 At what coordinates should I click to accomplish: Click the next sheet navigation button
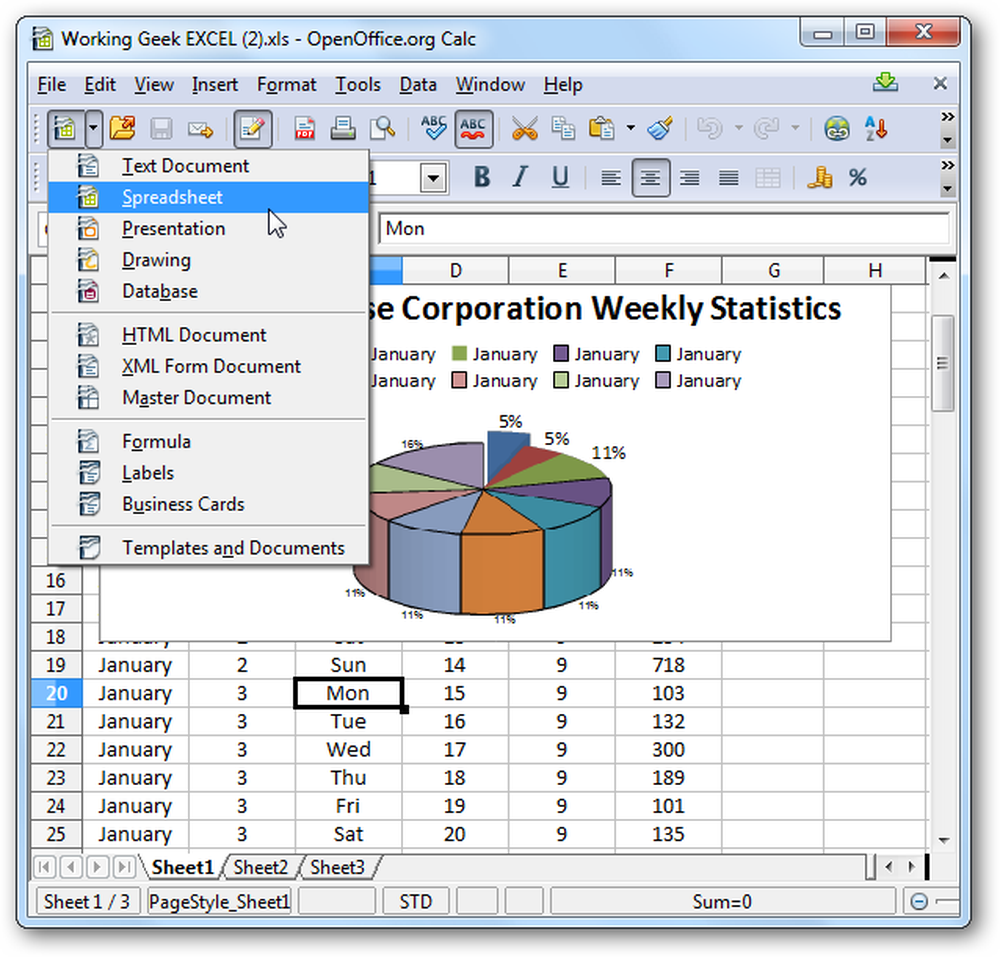(x=97, y=867)
